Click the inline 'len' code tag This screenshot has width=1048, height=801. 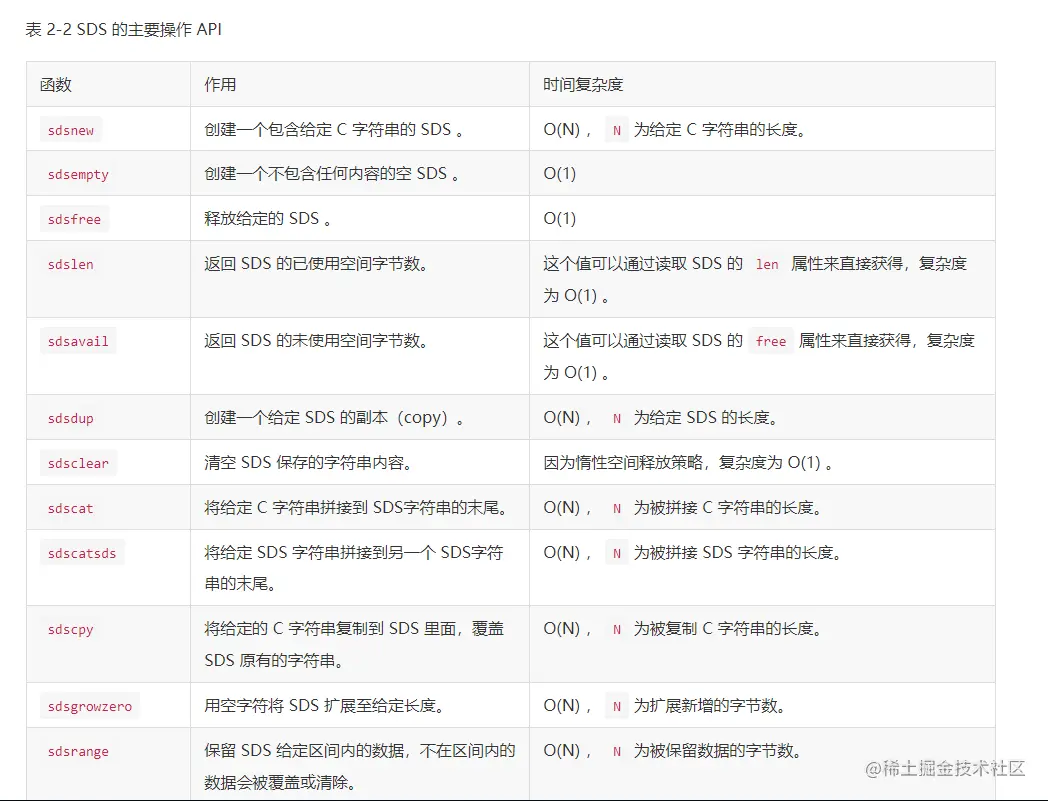[x=767, y=265]
